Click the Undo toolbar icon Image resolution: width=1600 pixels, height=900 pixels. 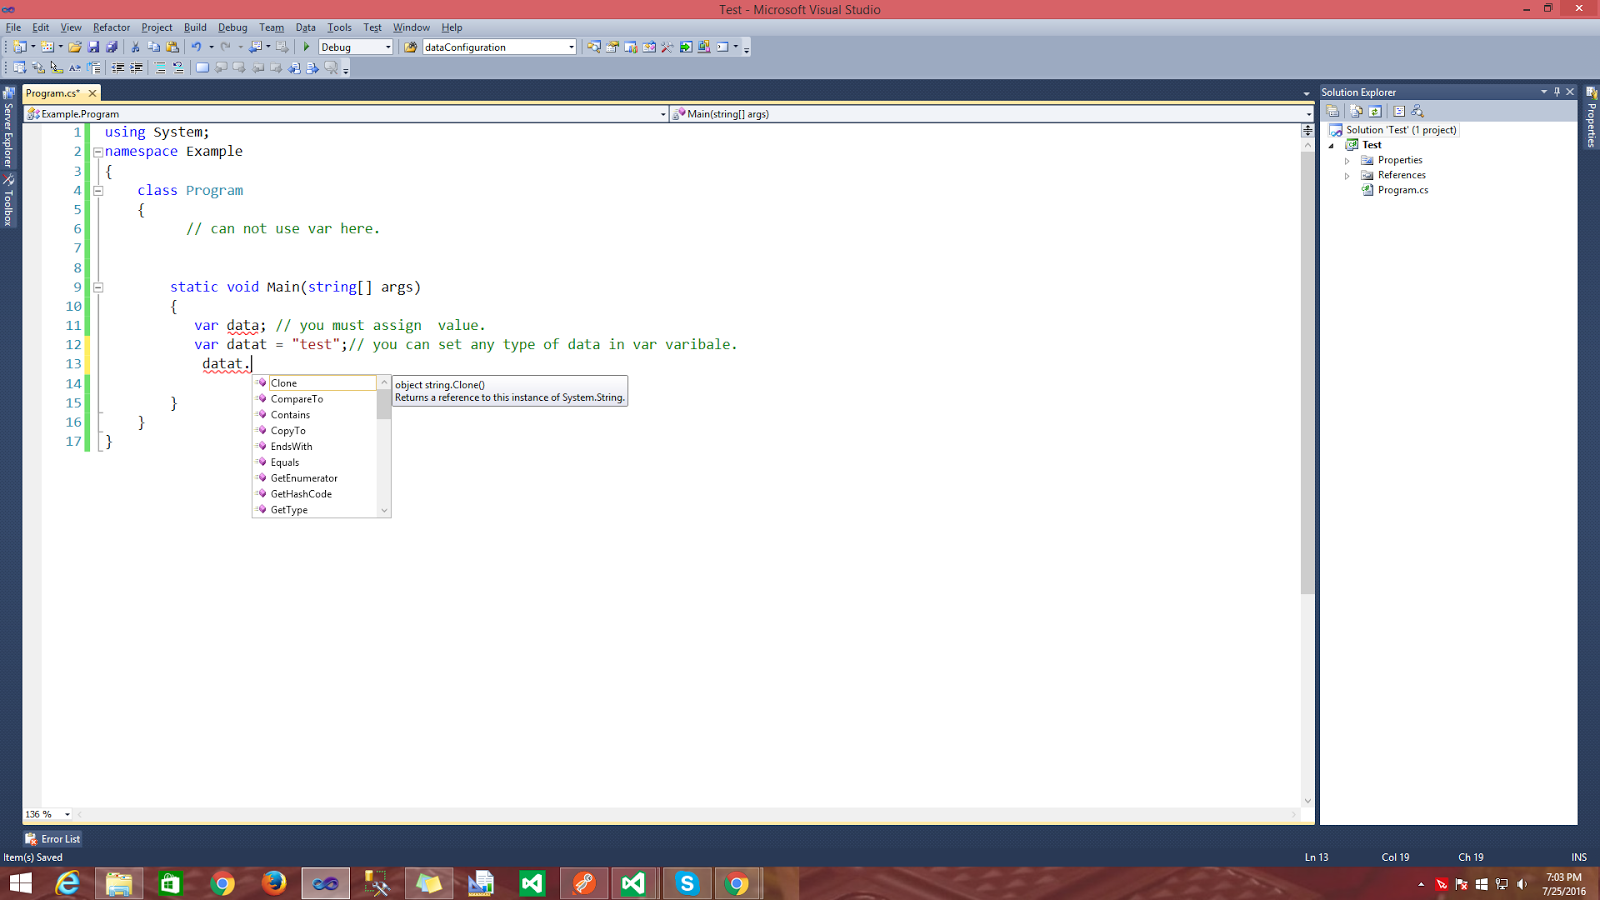coord(197,46)
